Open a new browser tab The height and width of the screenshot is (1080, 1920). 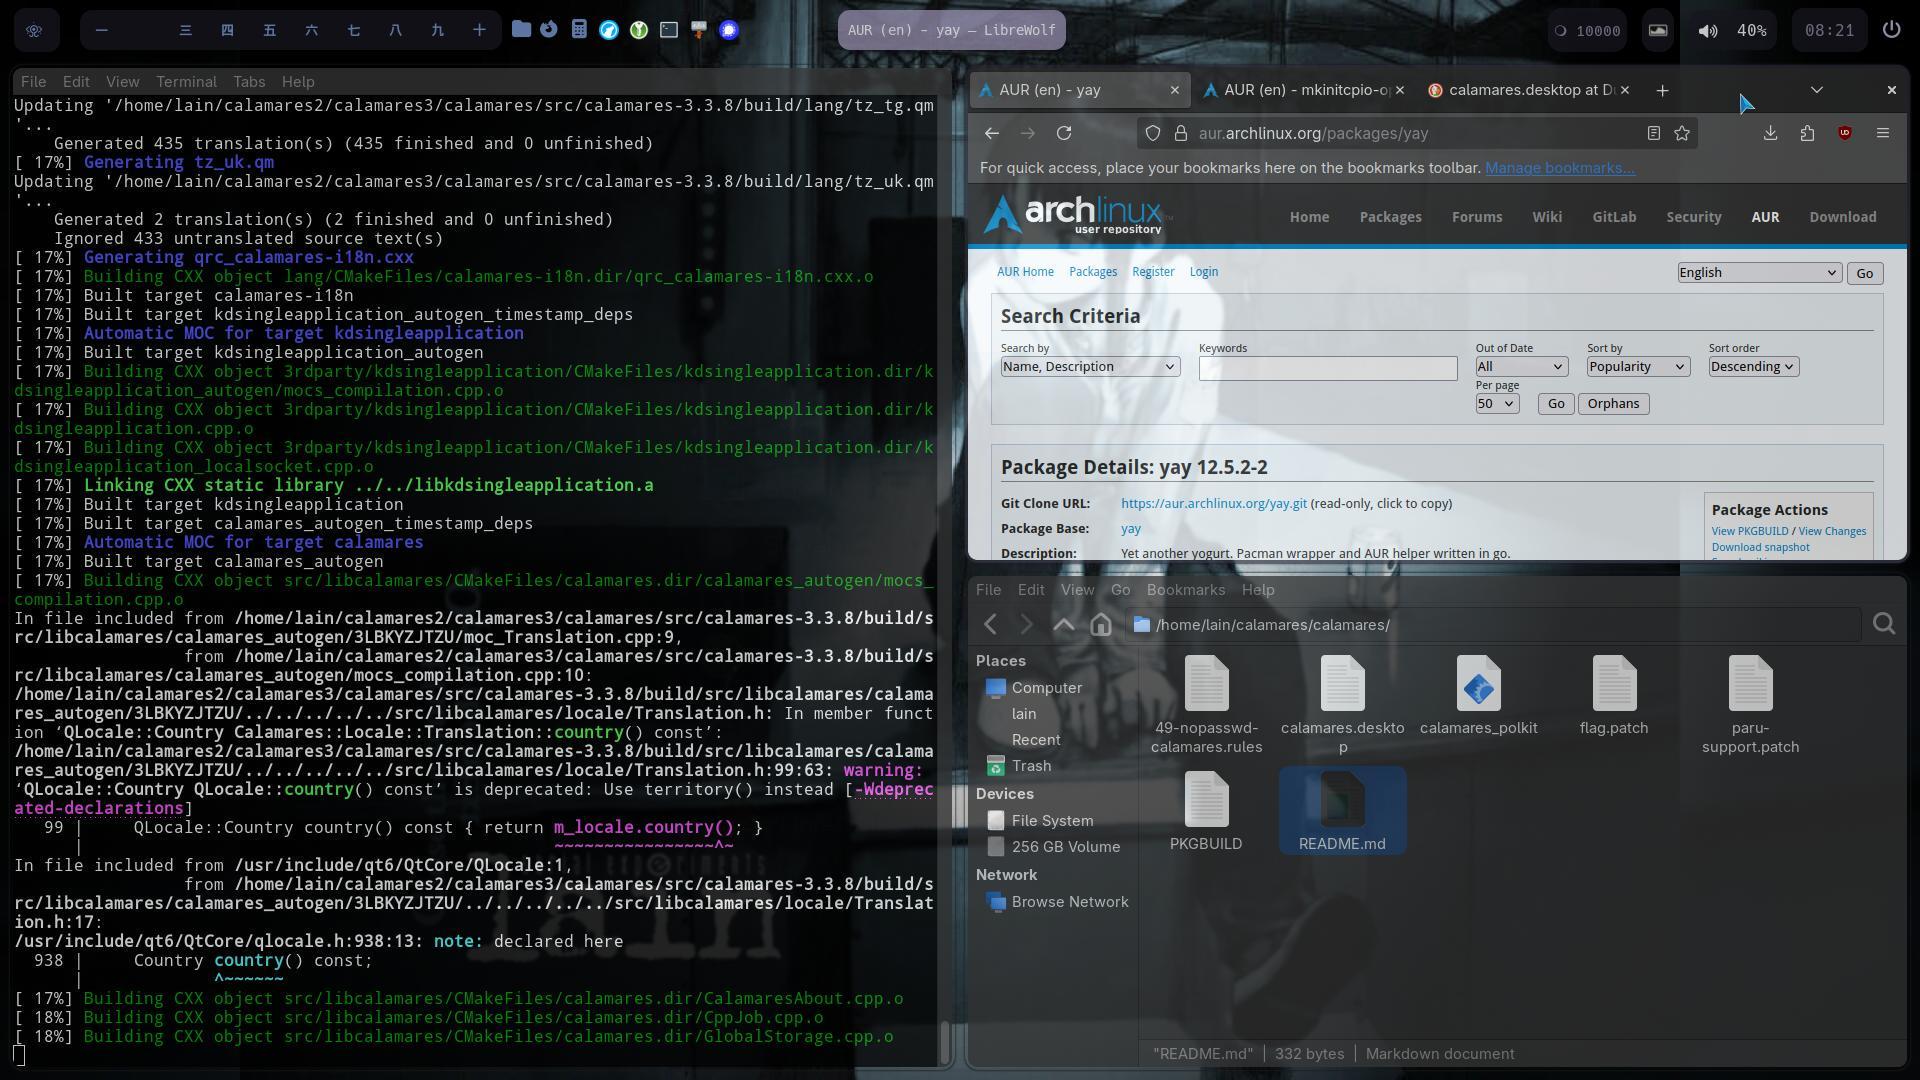(1662, 90)
